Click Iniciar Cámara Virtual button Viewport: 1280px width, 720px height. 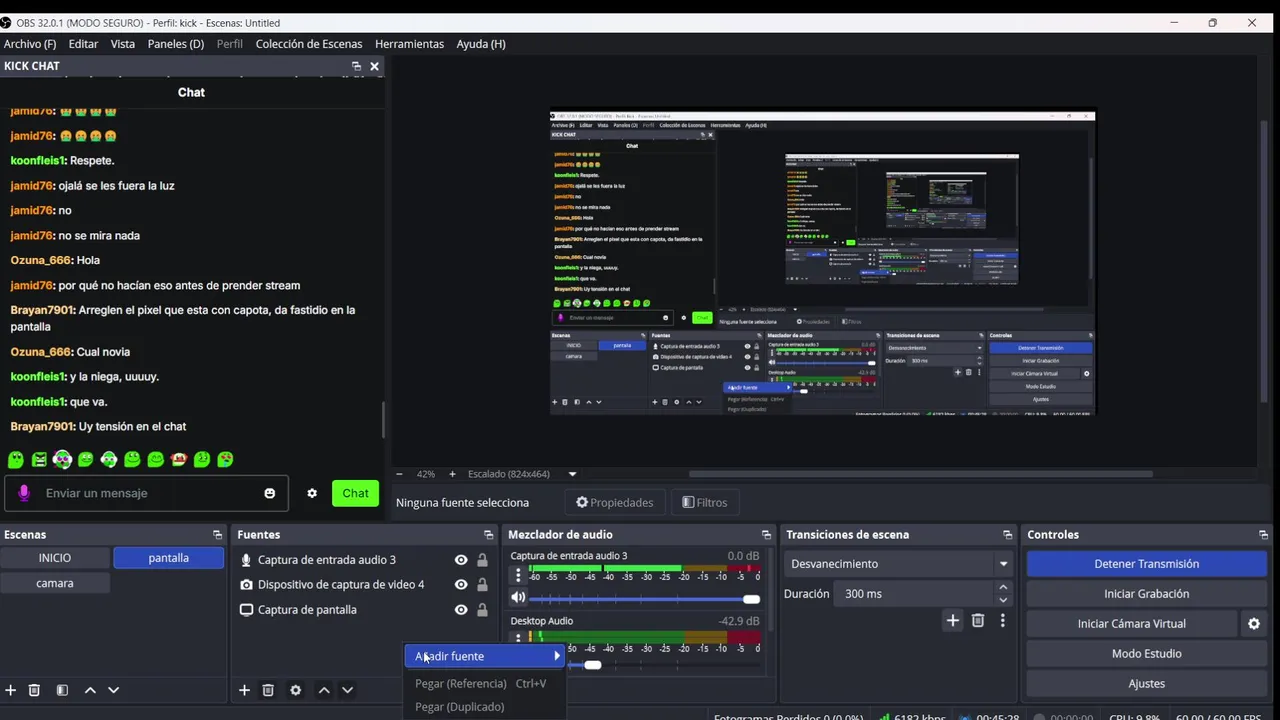click(1132, 624)
